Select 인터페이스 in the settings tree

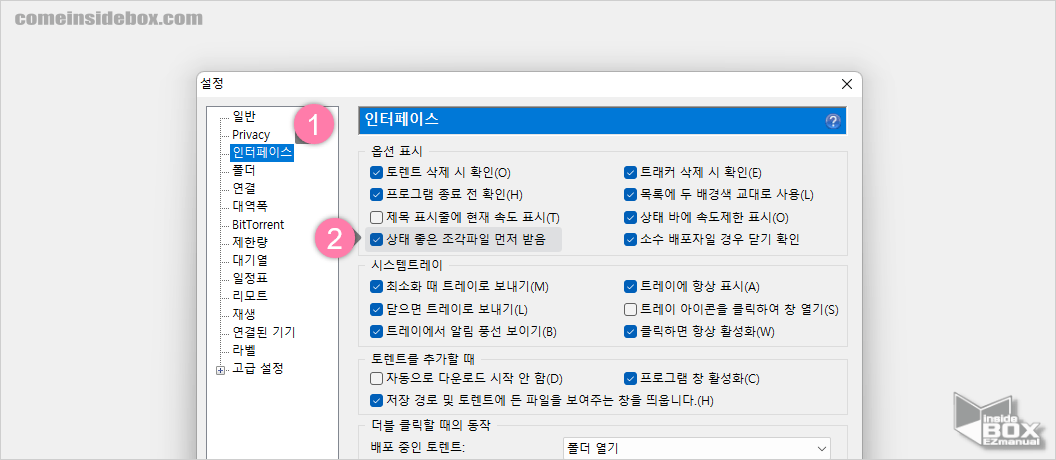[262, 152]
